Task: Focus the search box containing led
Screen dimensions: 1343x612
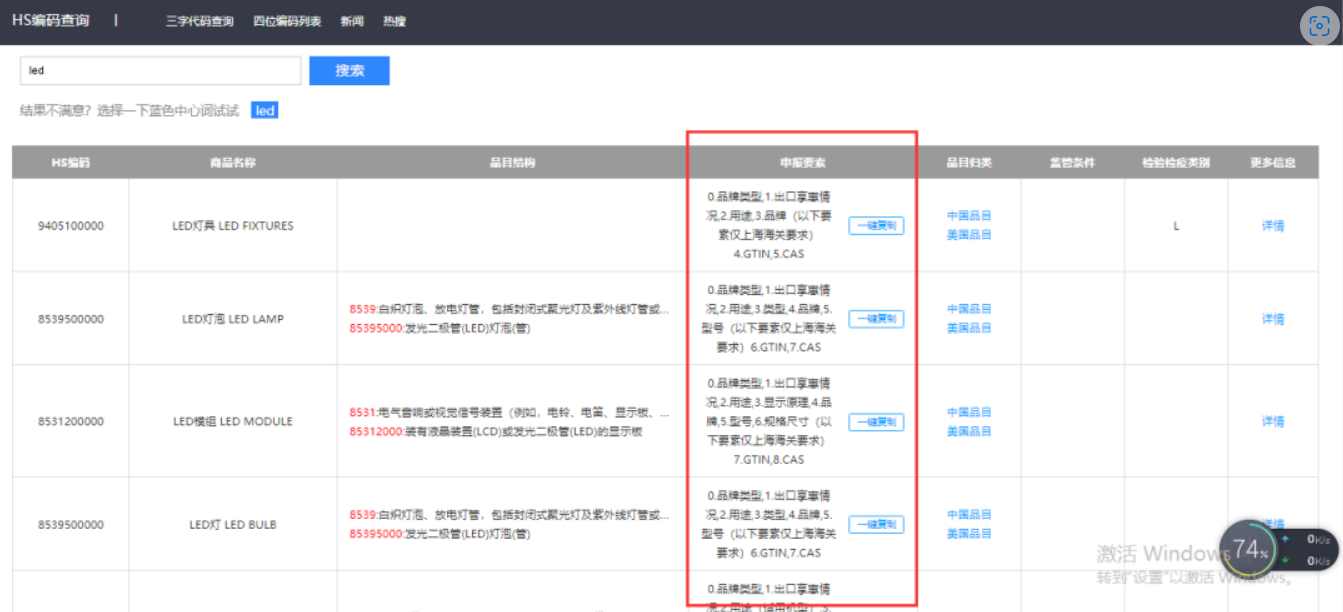Action: (x=161, y=71)
